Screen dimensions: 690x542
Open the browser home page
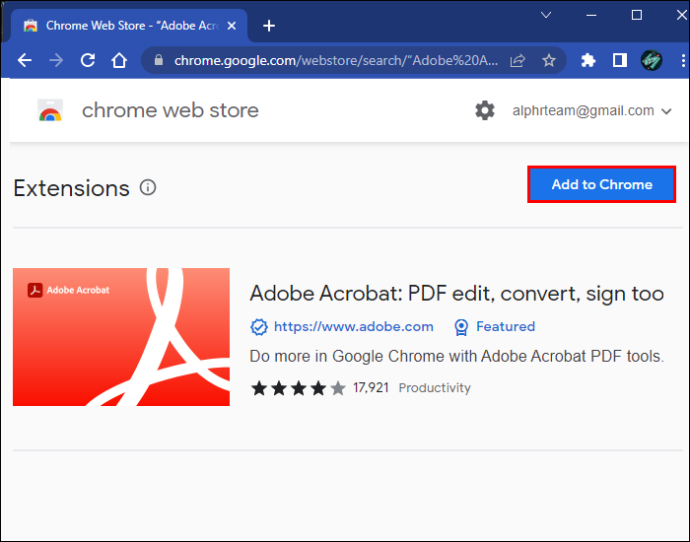119,60
